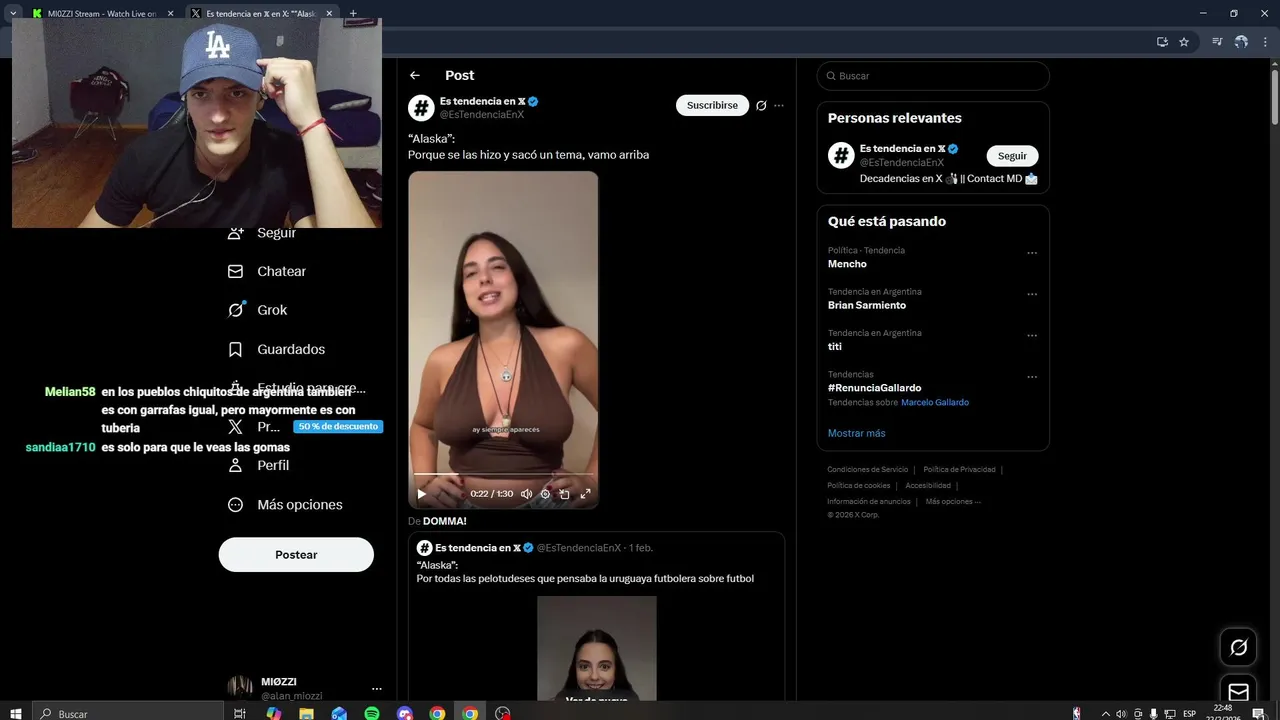The width and height of the screenshot is (1280, 720).
Task: Open Perfil in sidebar
Action: (258, 465)
